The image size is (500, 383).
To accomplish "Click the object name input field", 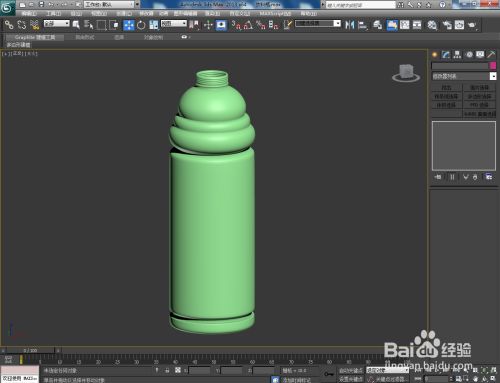I will [x=460, y=66].
